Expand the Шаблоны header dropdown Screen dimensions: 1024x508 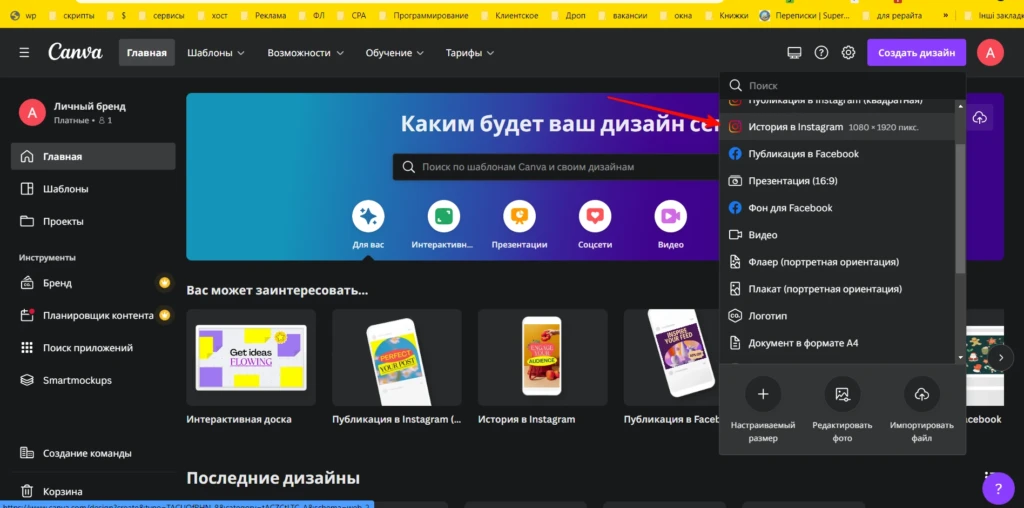pyautogui.click(x=216, y=53)
